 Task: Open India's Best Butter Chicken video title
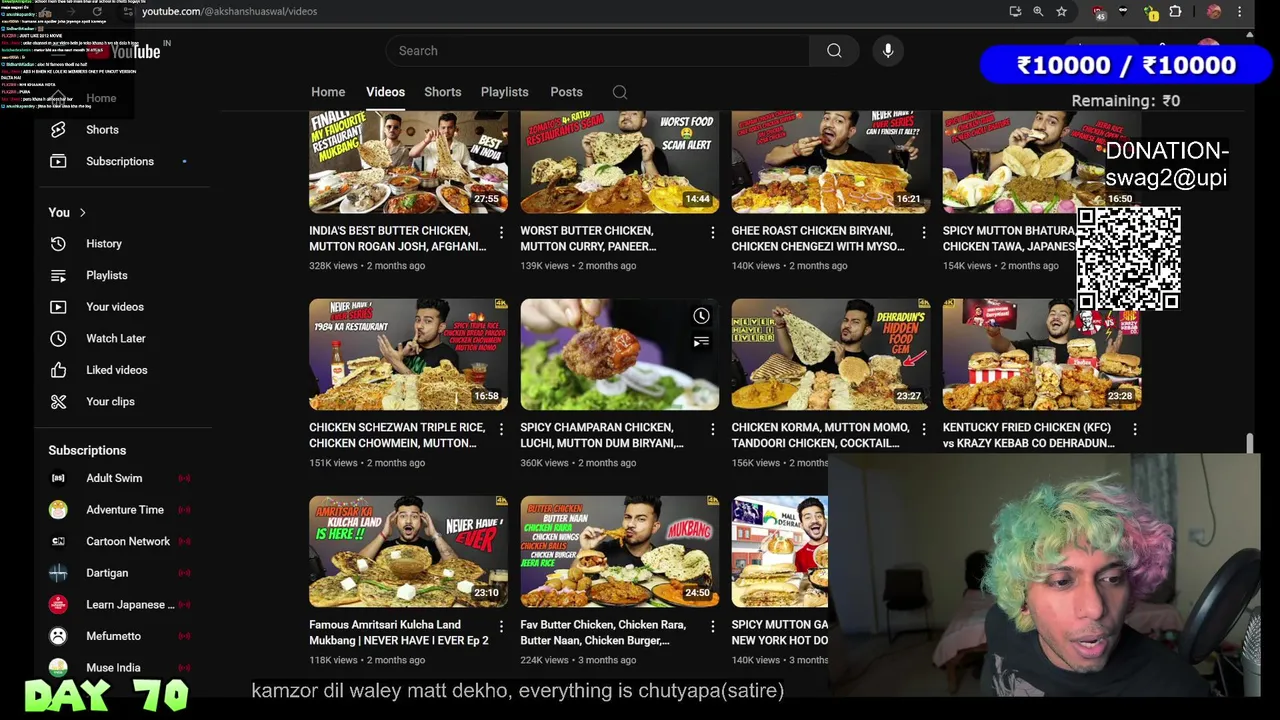point(398,238)
